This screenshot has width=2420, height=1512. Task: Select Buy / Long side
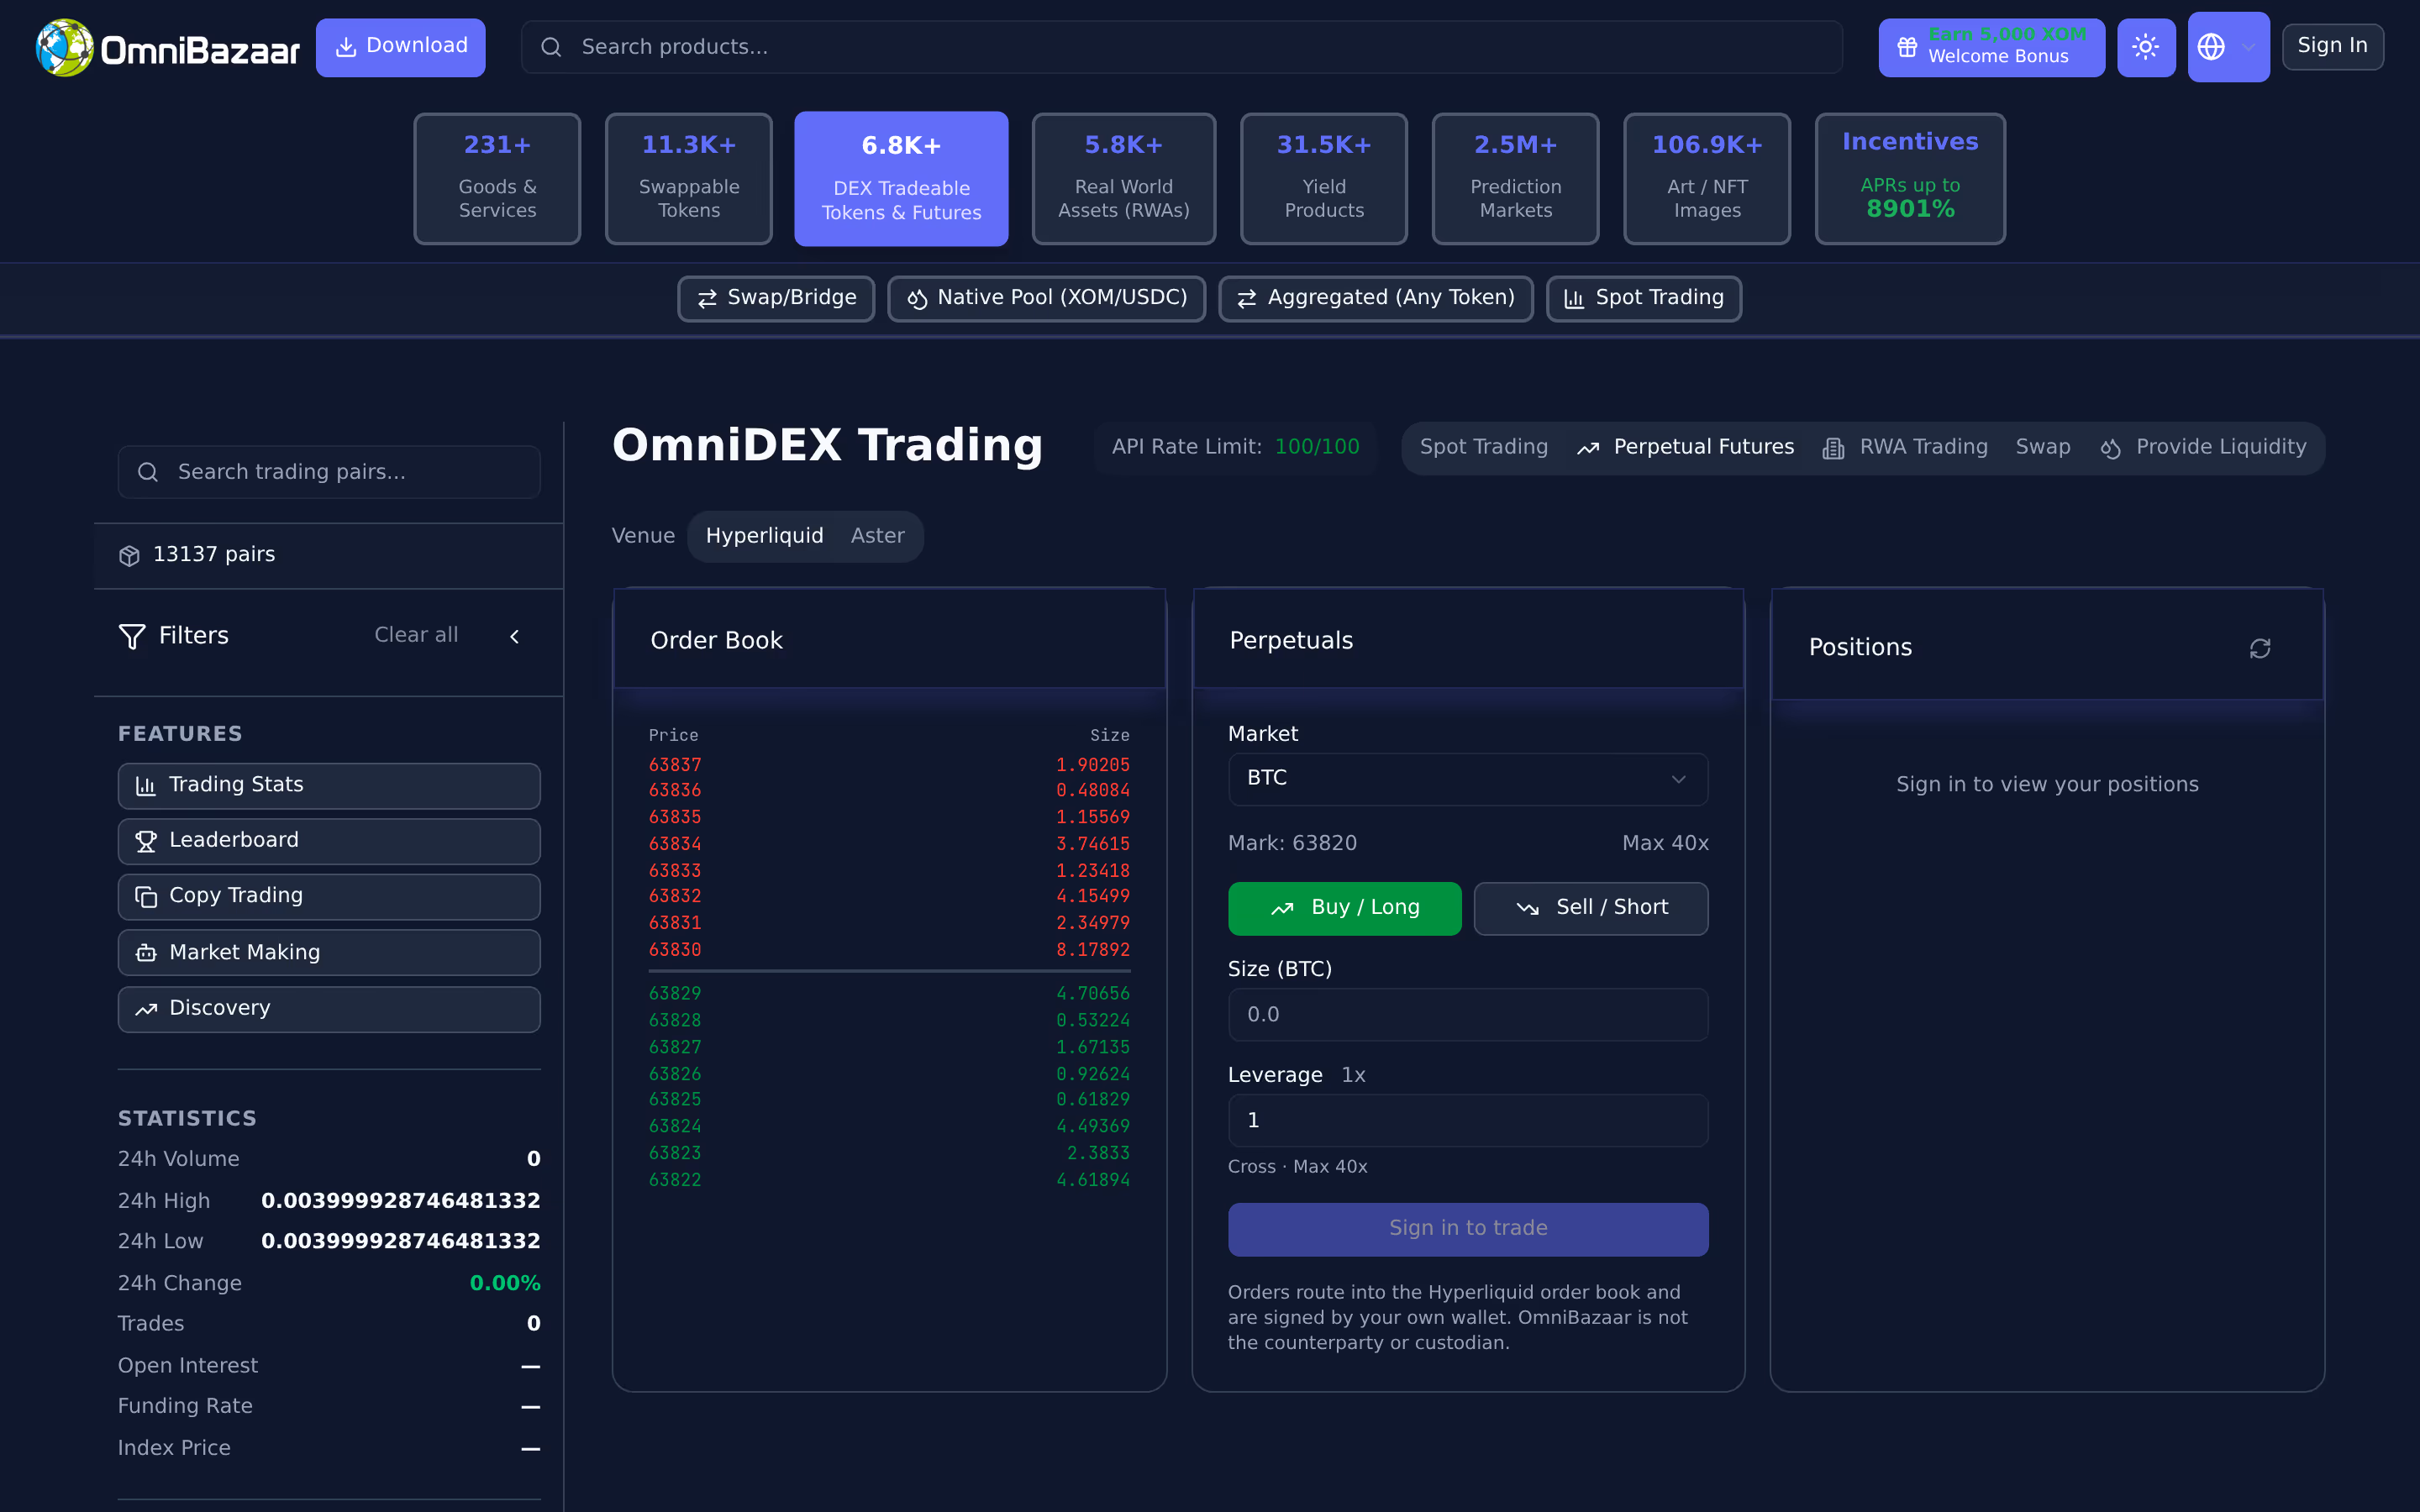point(1345,908)
